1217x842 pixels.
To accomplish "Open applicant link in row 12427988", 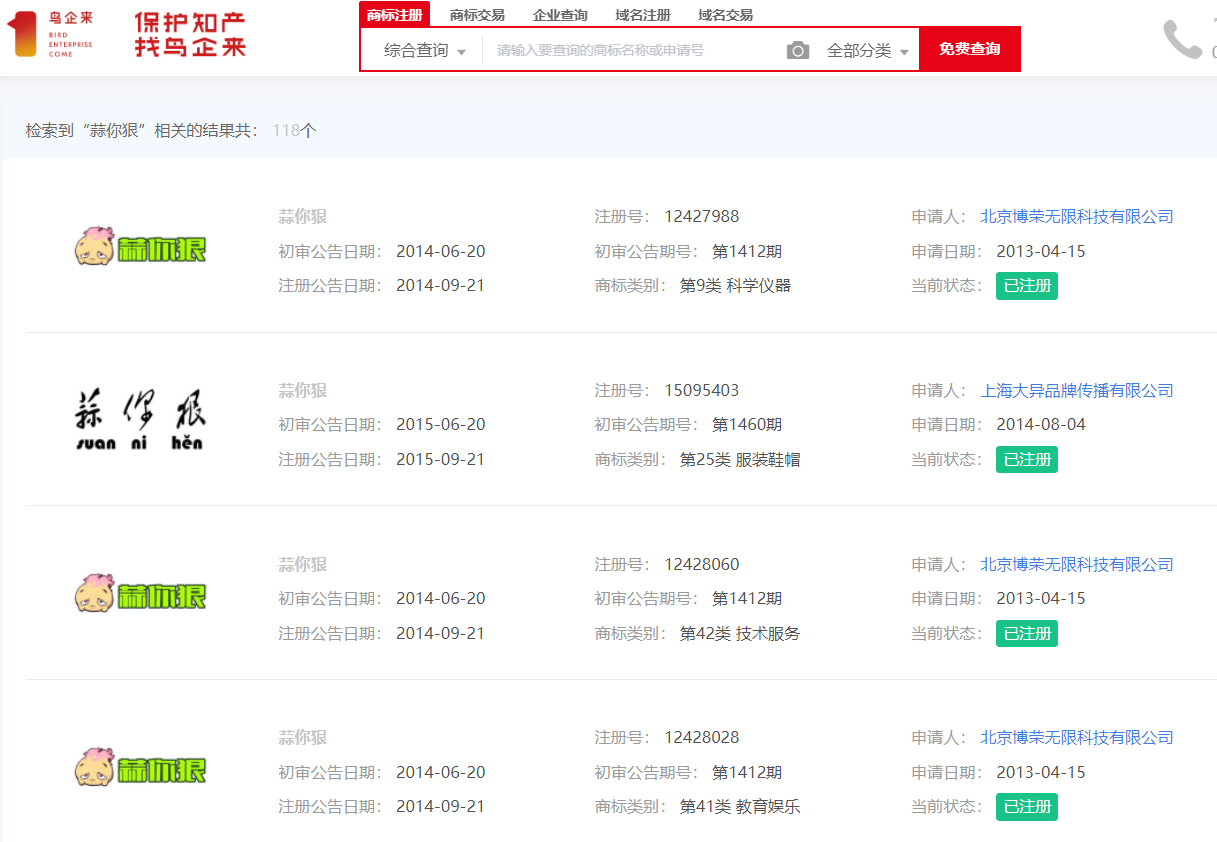I will click(x=1077, y=217).
